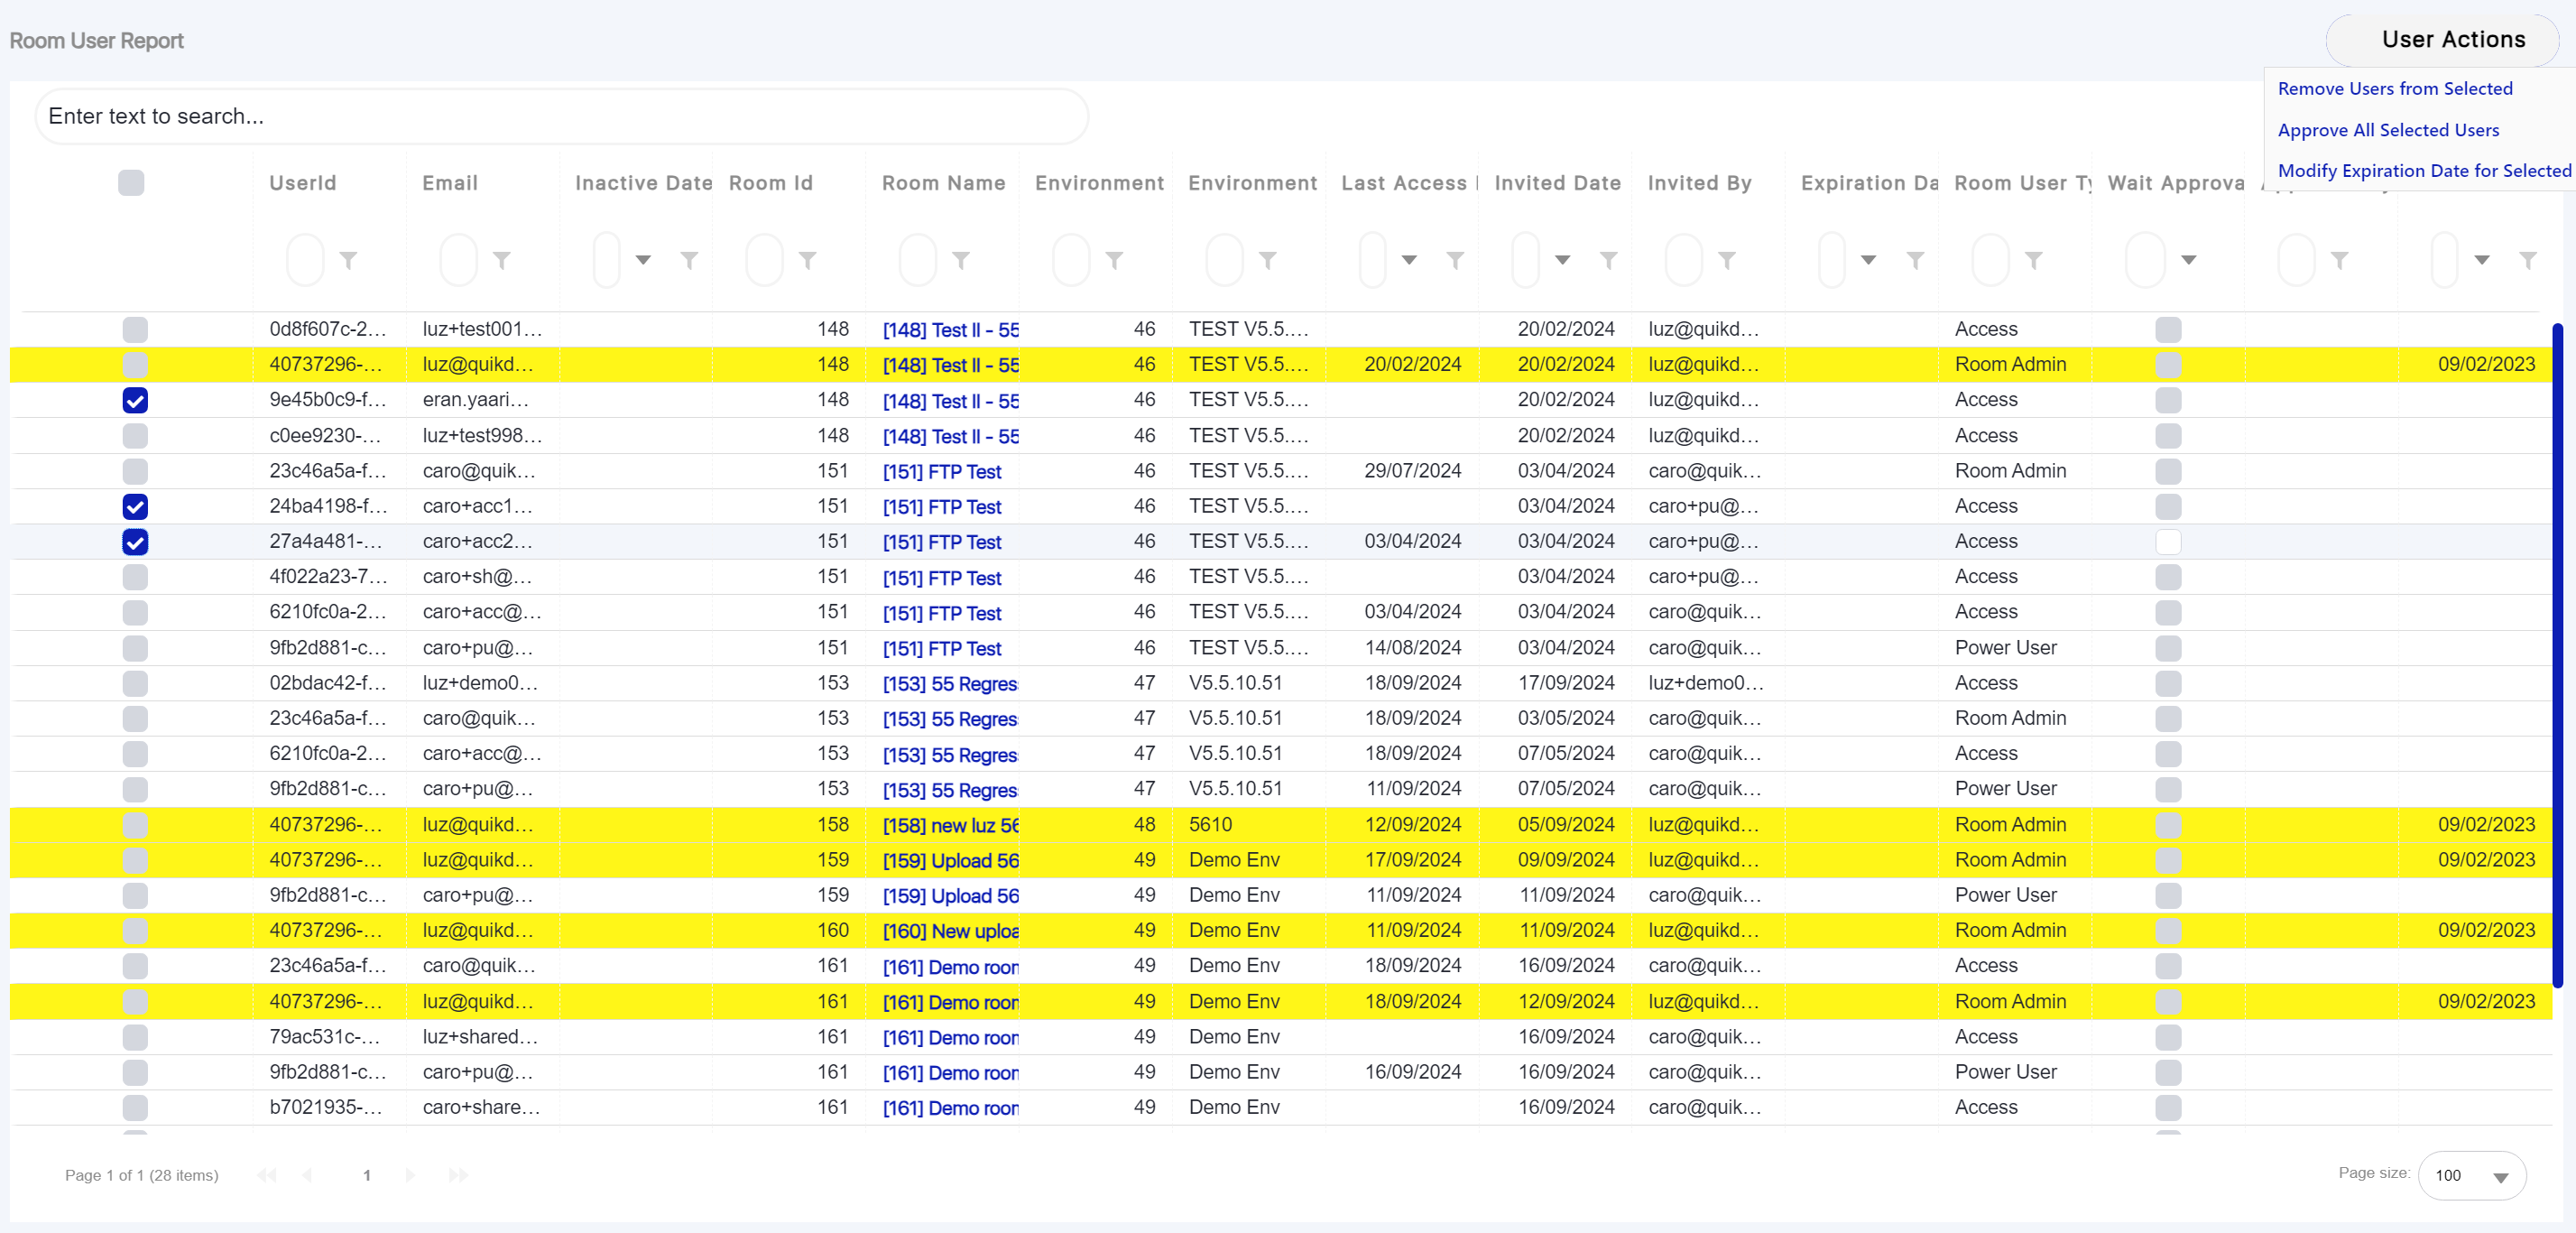Go to the previous page arrow
Image resolution: width=2576 pixels, height=1233 pixels.
pos(308,1175)
